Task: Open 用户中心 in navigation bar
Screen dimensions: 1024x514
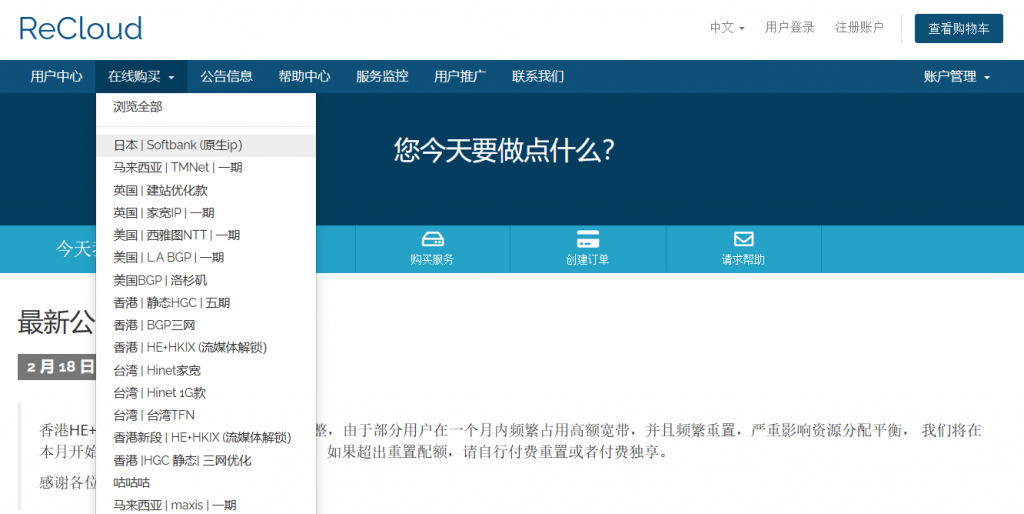Action: pos(56,76)
